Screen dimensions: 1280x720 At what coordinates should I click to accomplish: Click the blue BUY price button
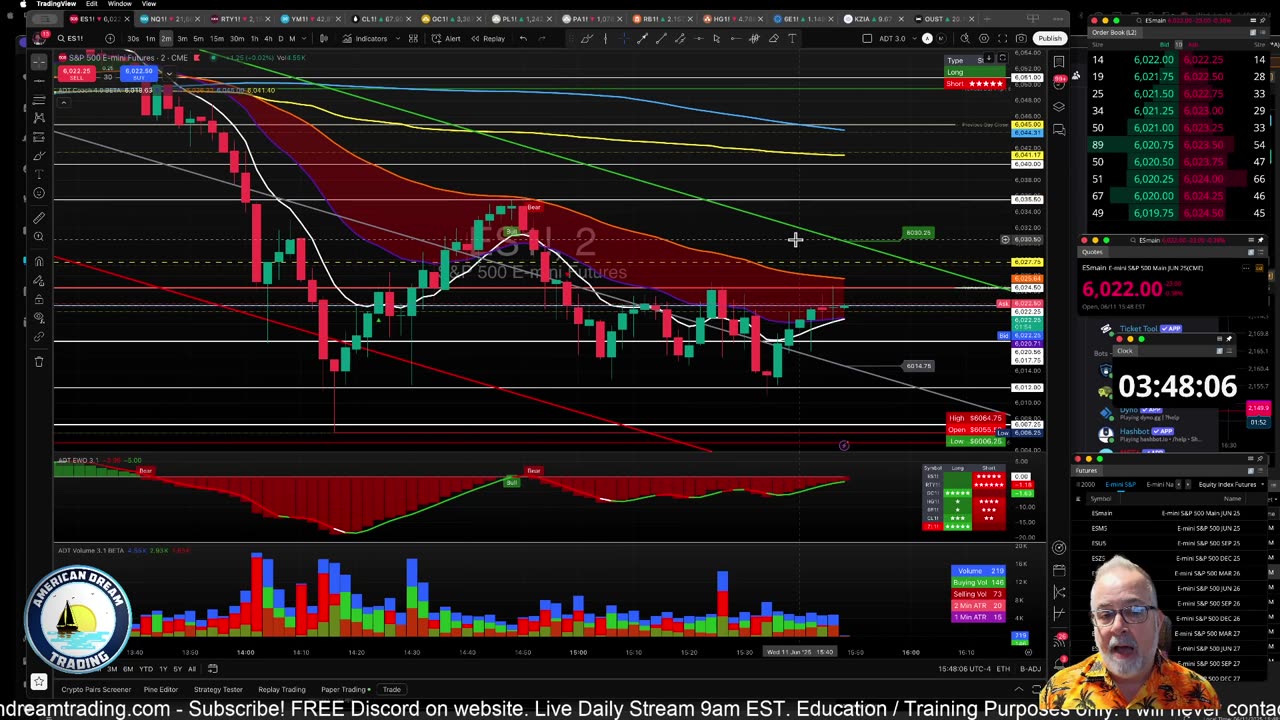point(139,74)
